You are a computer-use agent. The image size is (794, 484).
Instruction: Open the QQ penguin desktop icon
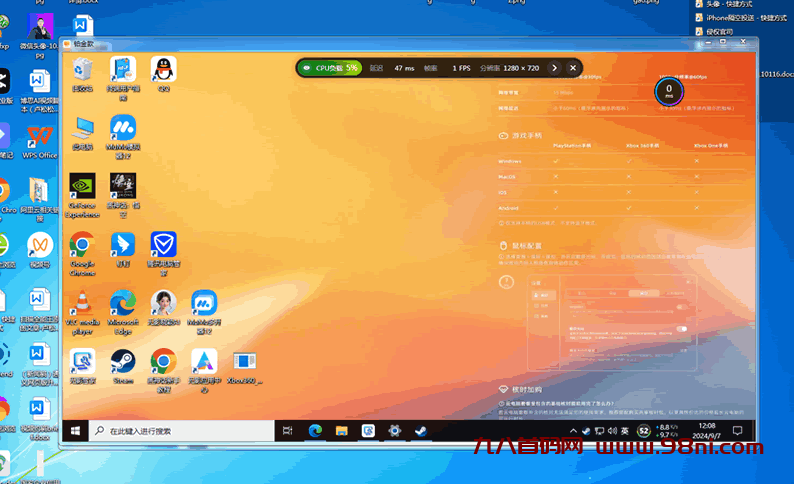(163, 70)
